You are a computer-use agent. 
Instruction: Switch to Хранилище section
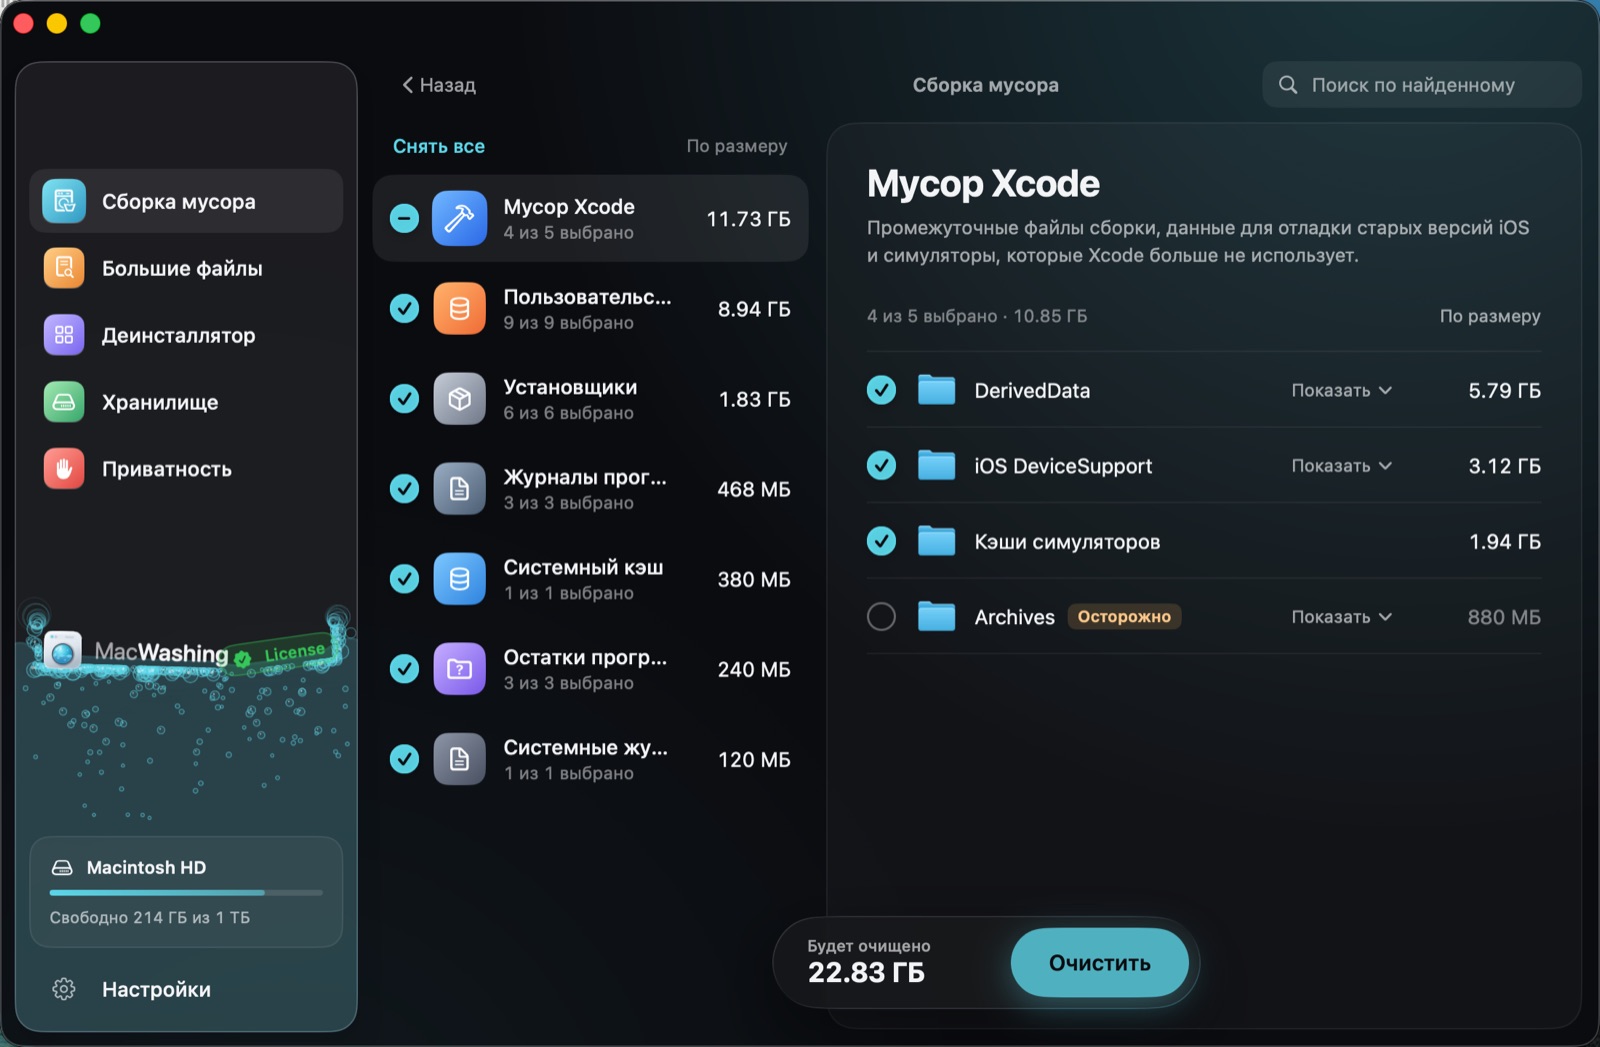click(x=186, y=402)
